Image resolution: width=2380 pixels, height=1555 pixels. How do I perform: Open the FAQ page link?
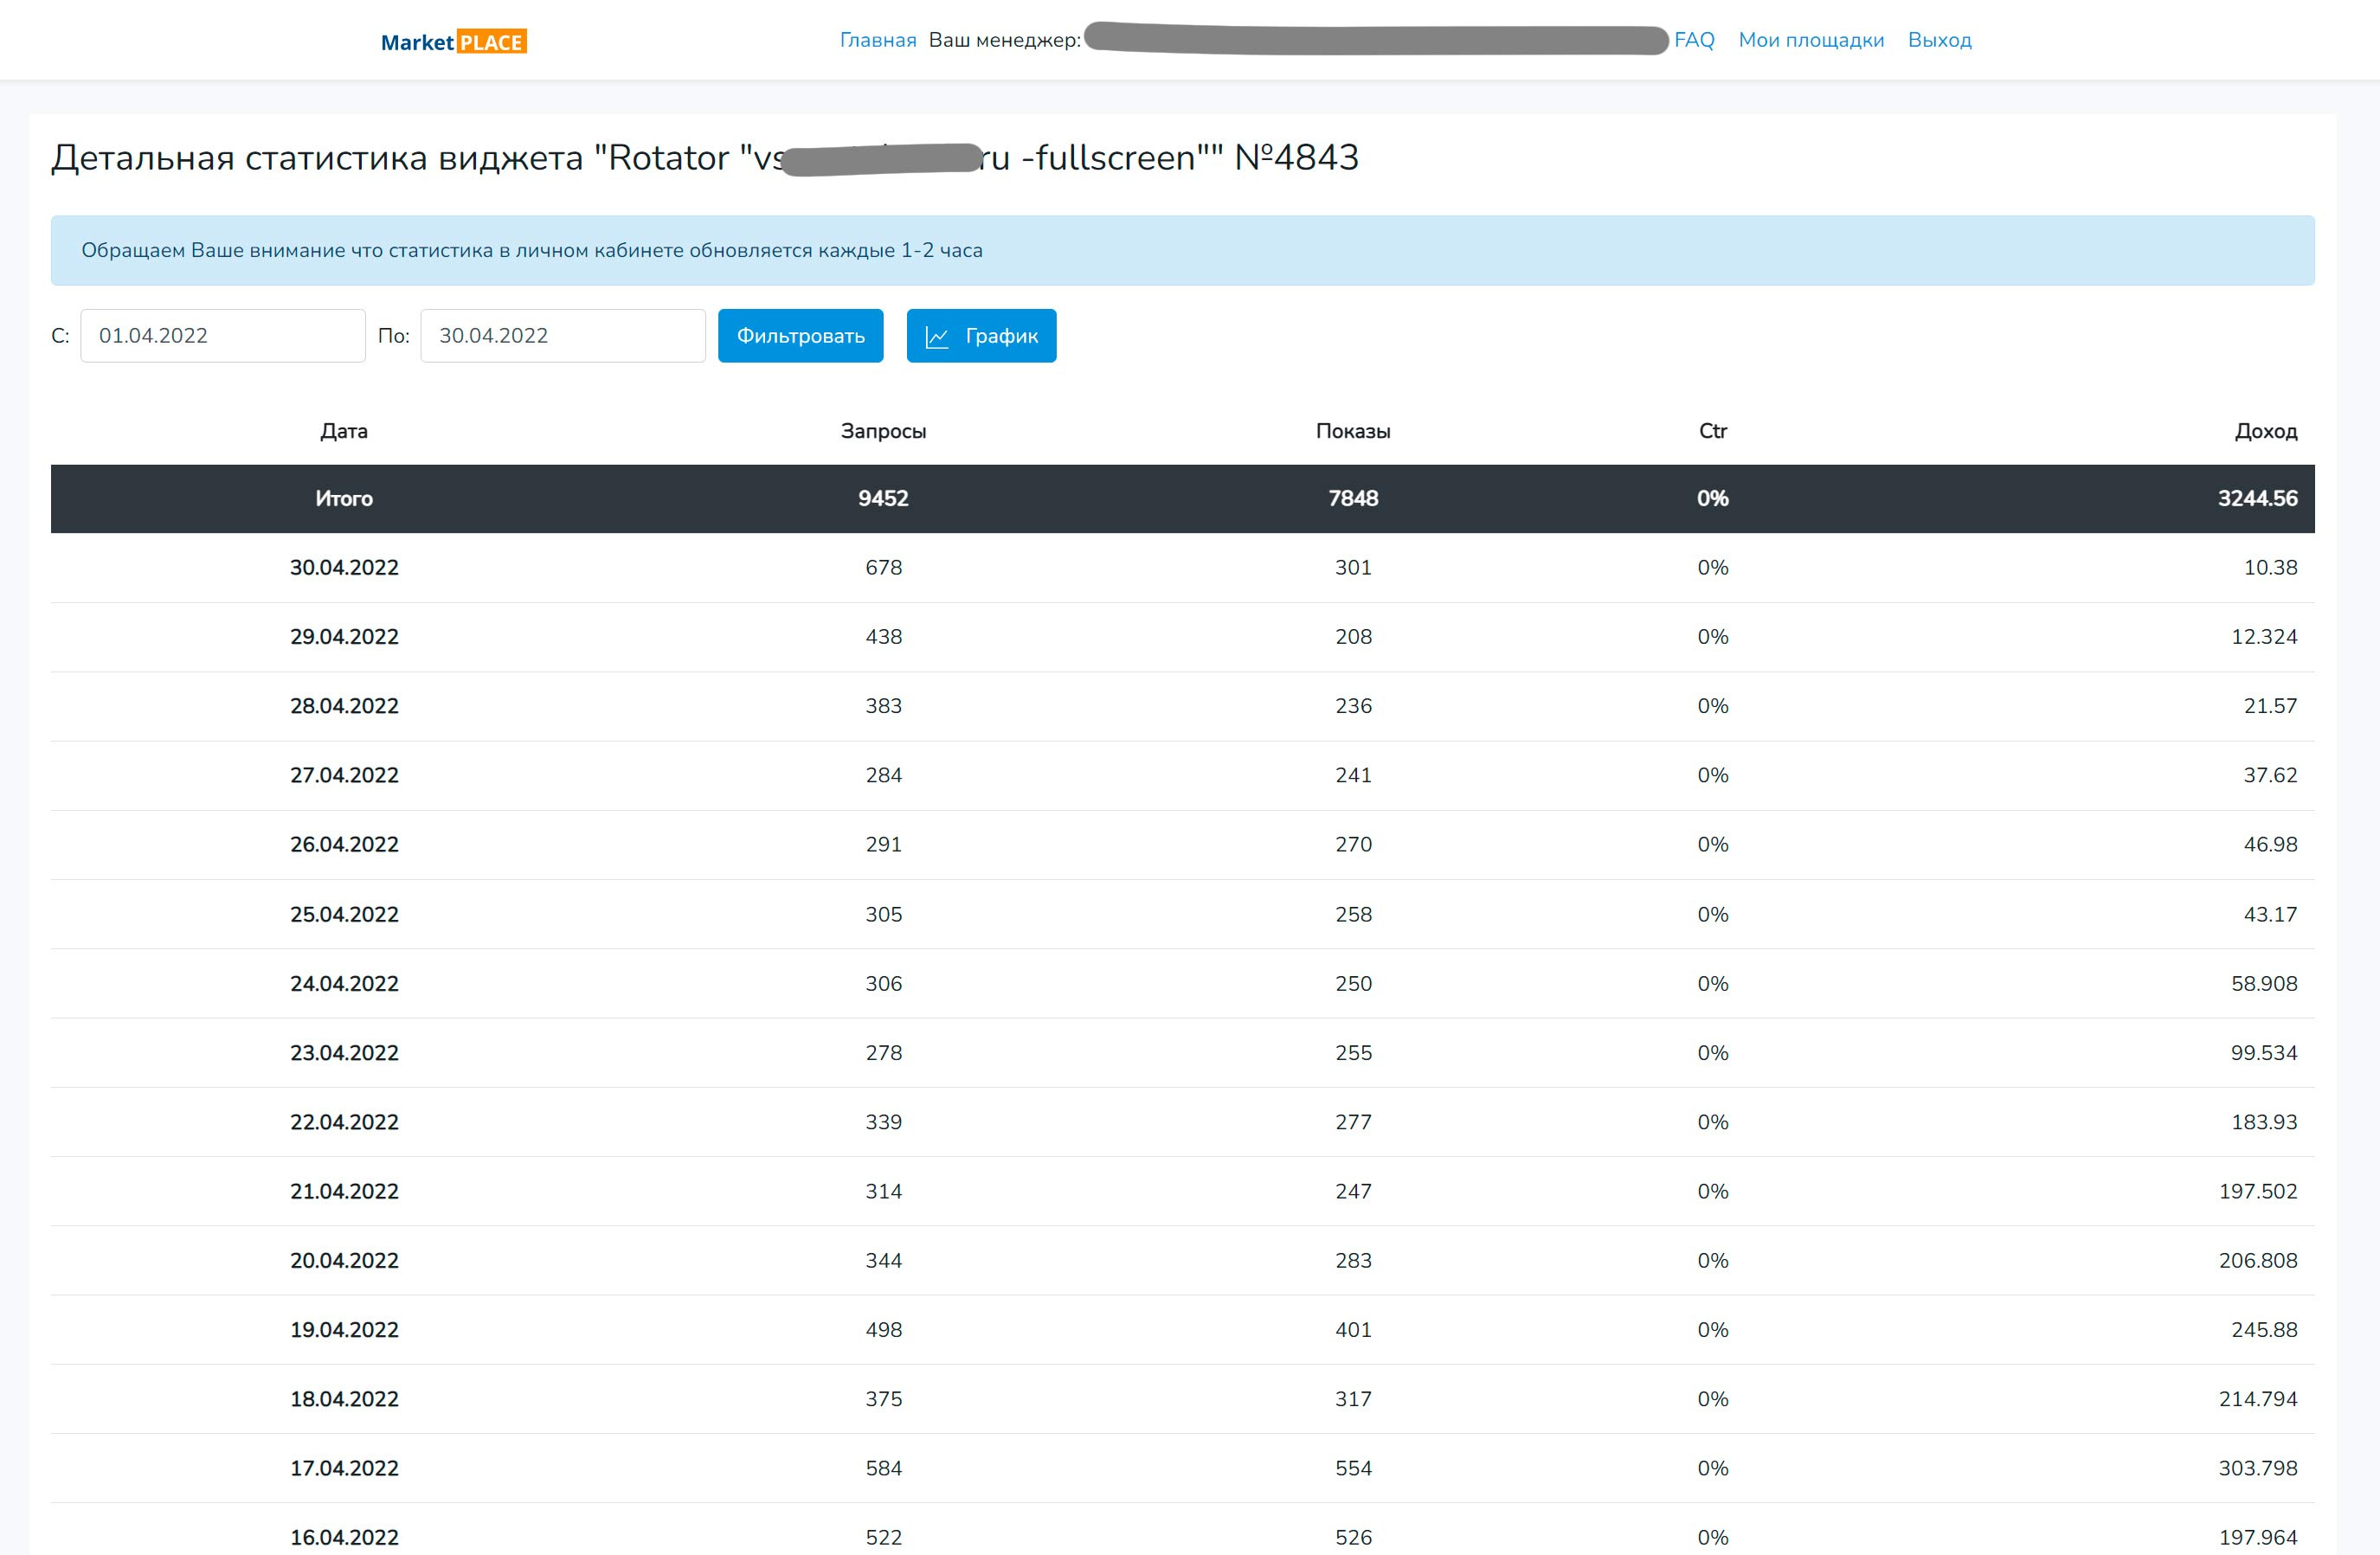pos(1693,40)
